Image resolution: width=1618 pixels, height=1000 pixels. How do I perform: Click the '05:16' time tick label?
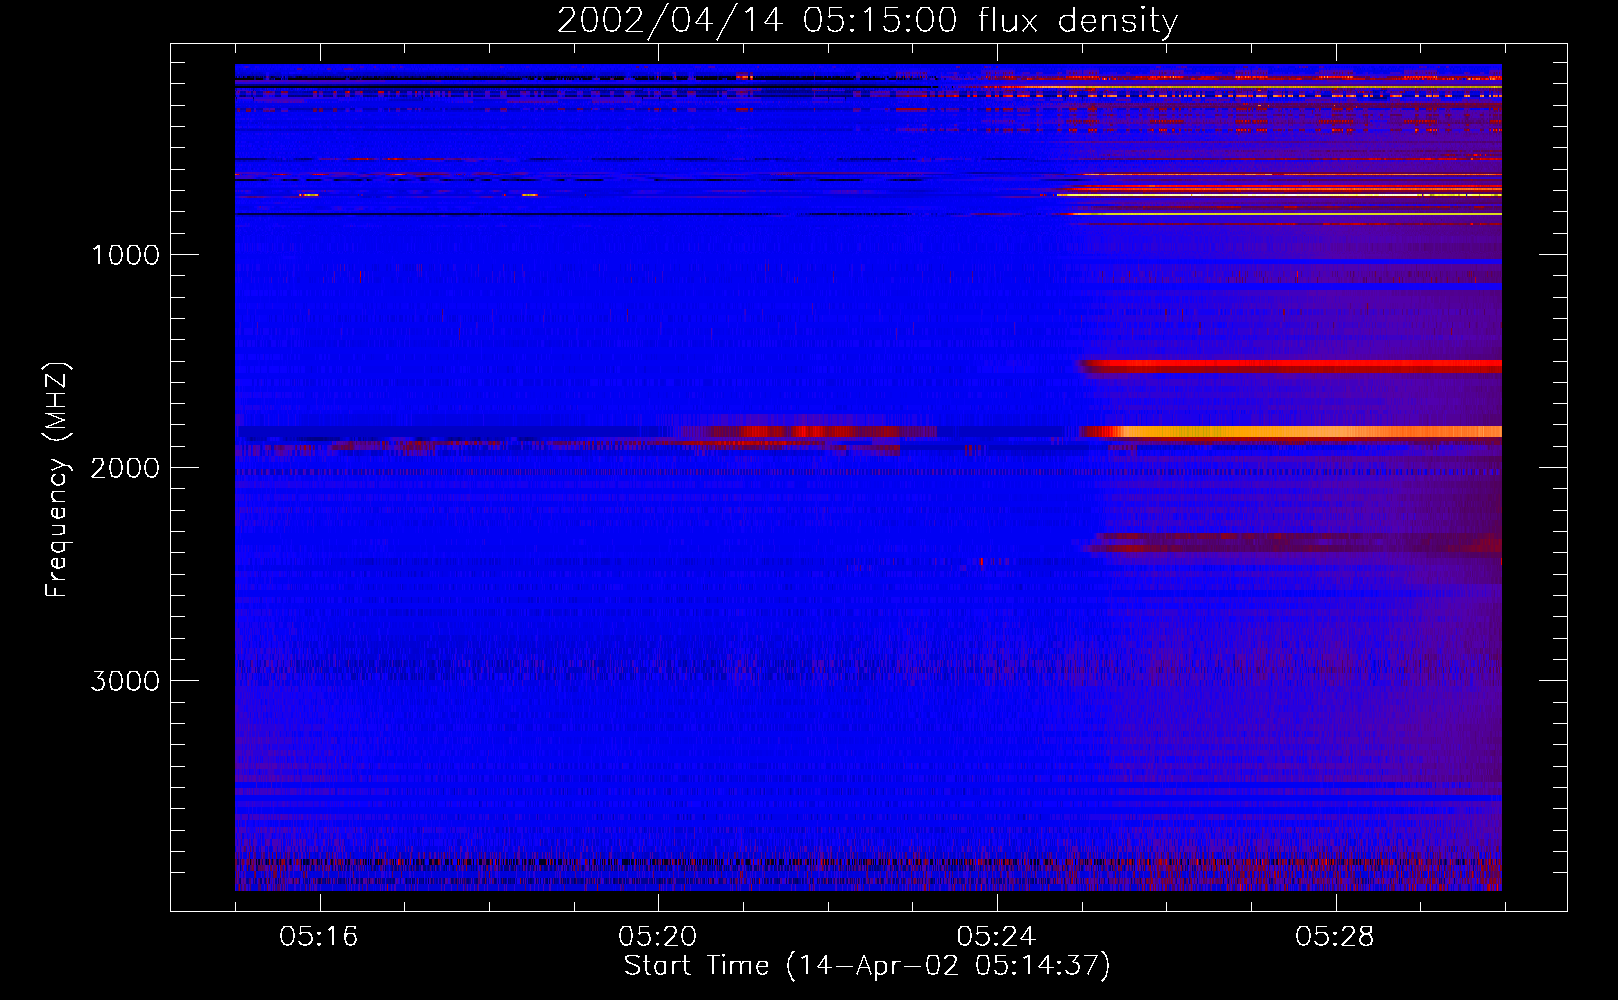coord(319,937)
